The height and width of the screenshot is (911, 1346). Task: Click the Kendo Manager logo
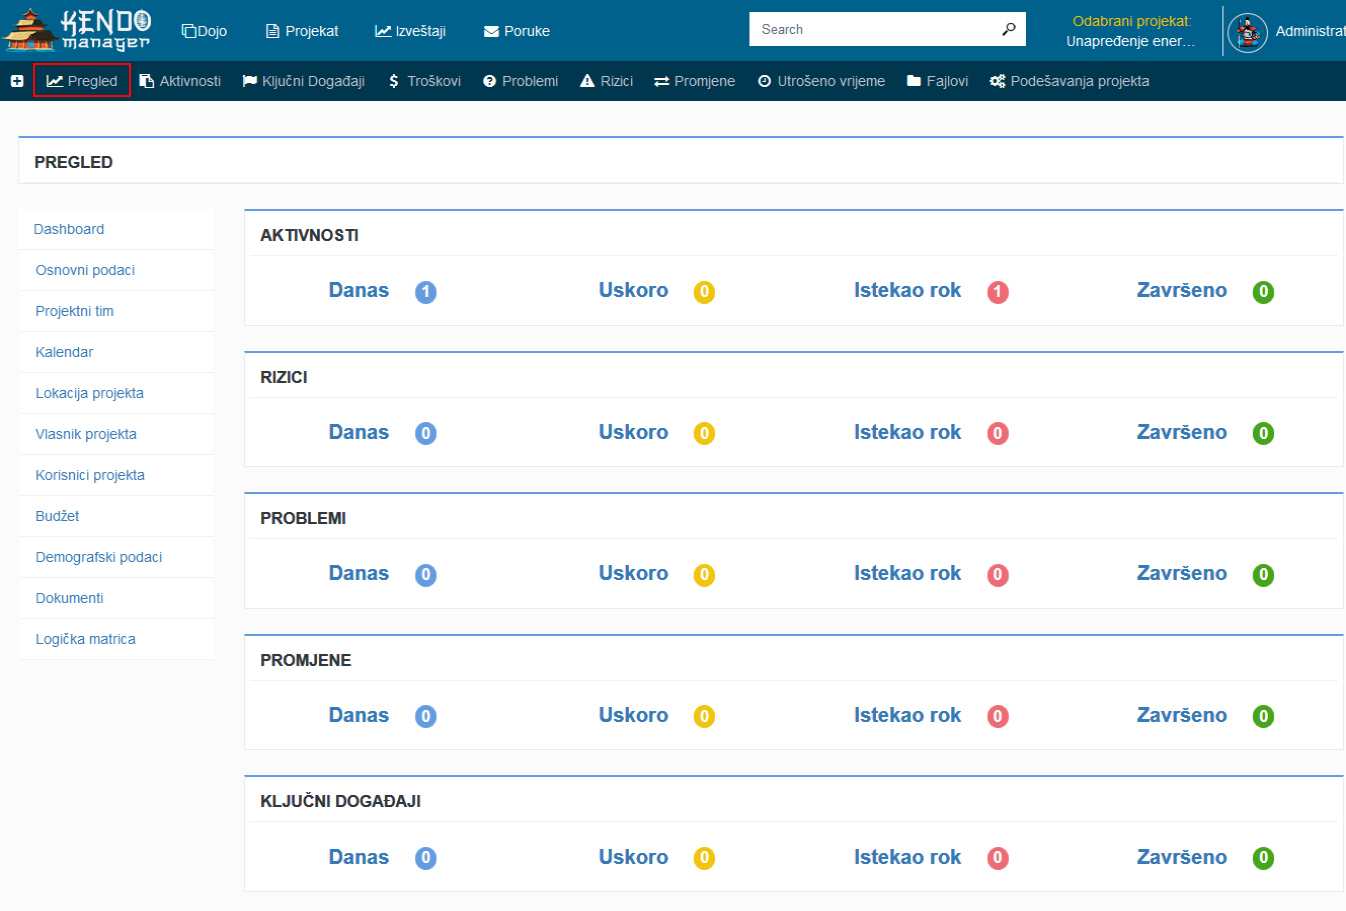[x=77, y=30]
